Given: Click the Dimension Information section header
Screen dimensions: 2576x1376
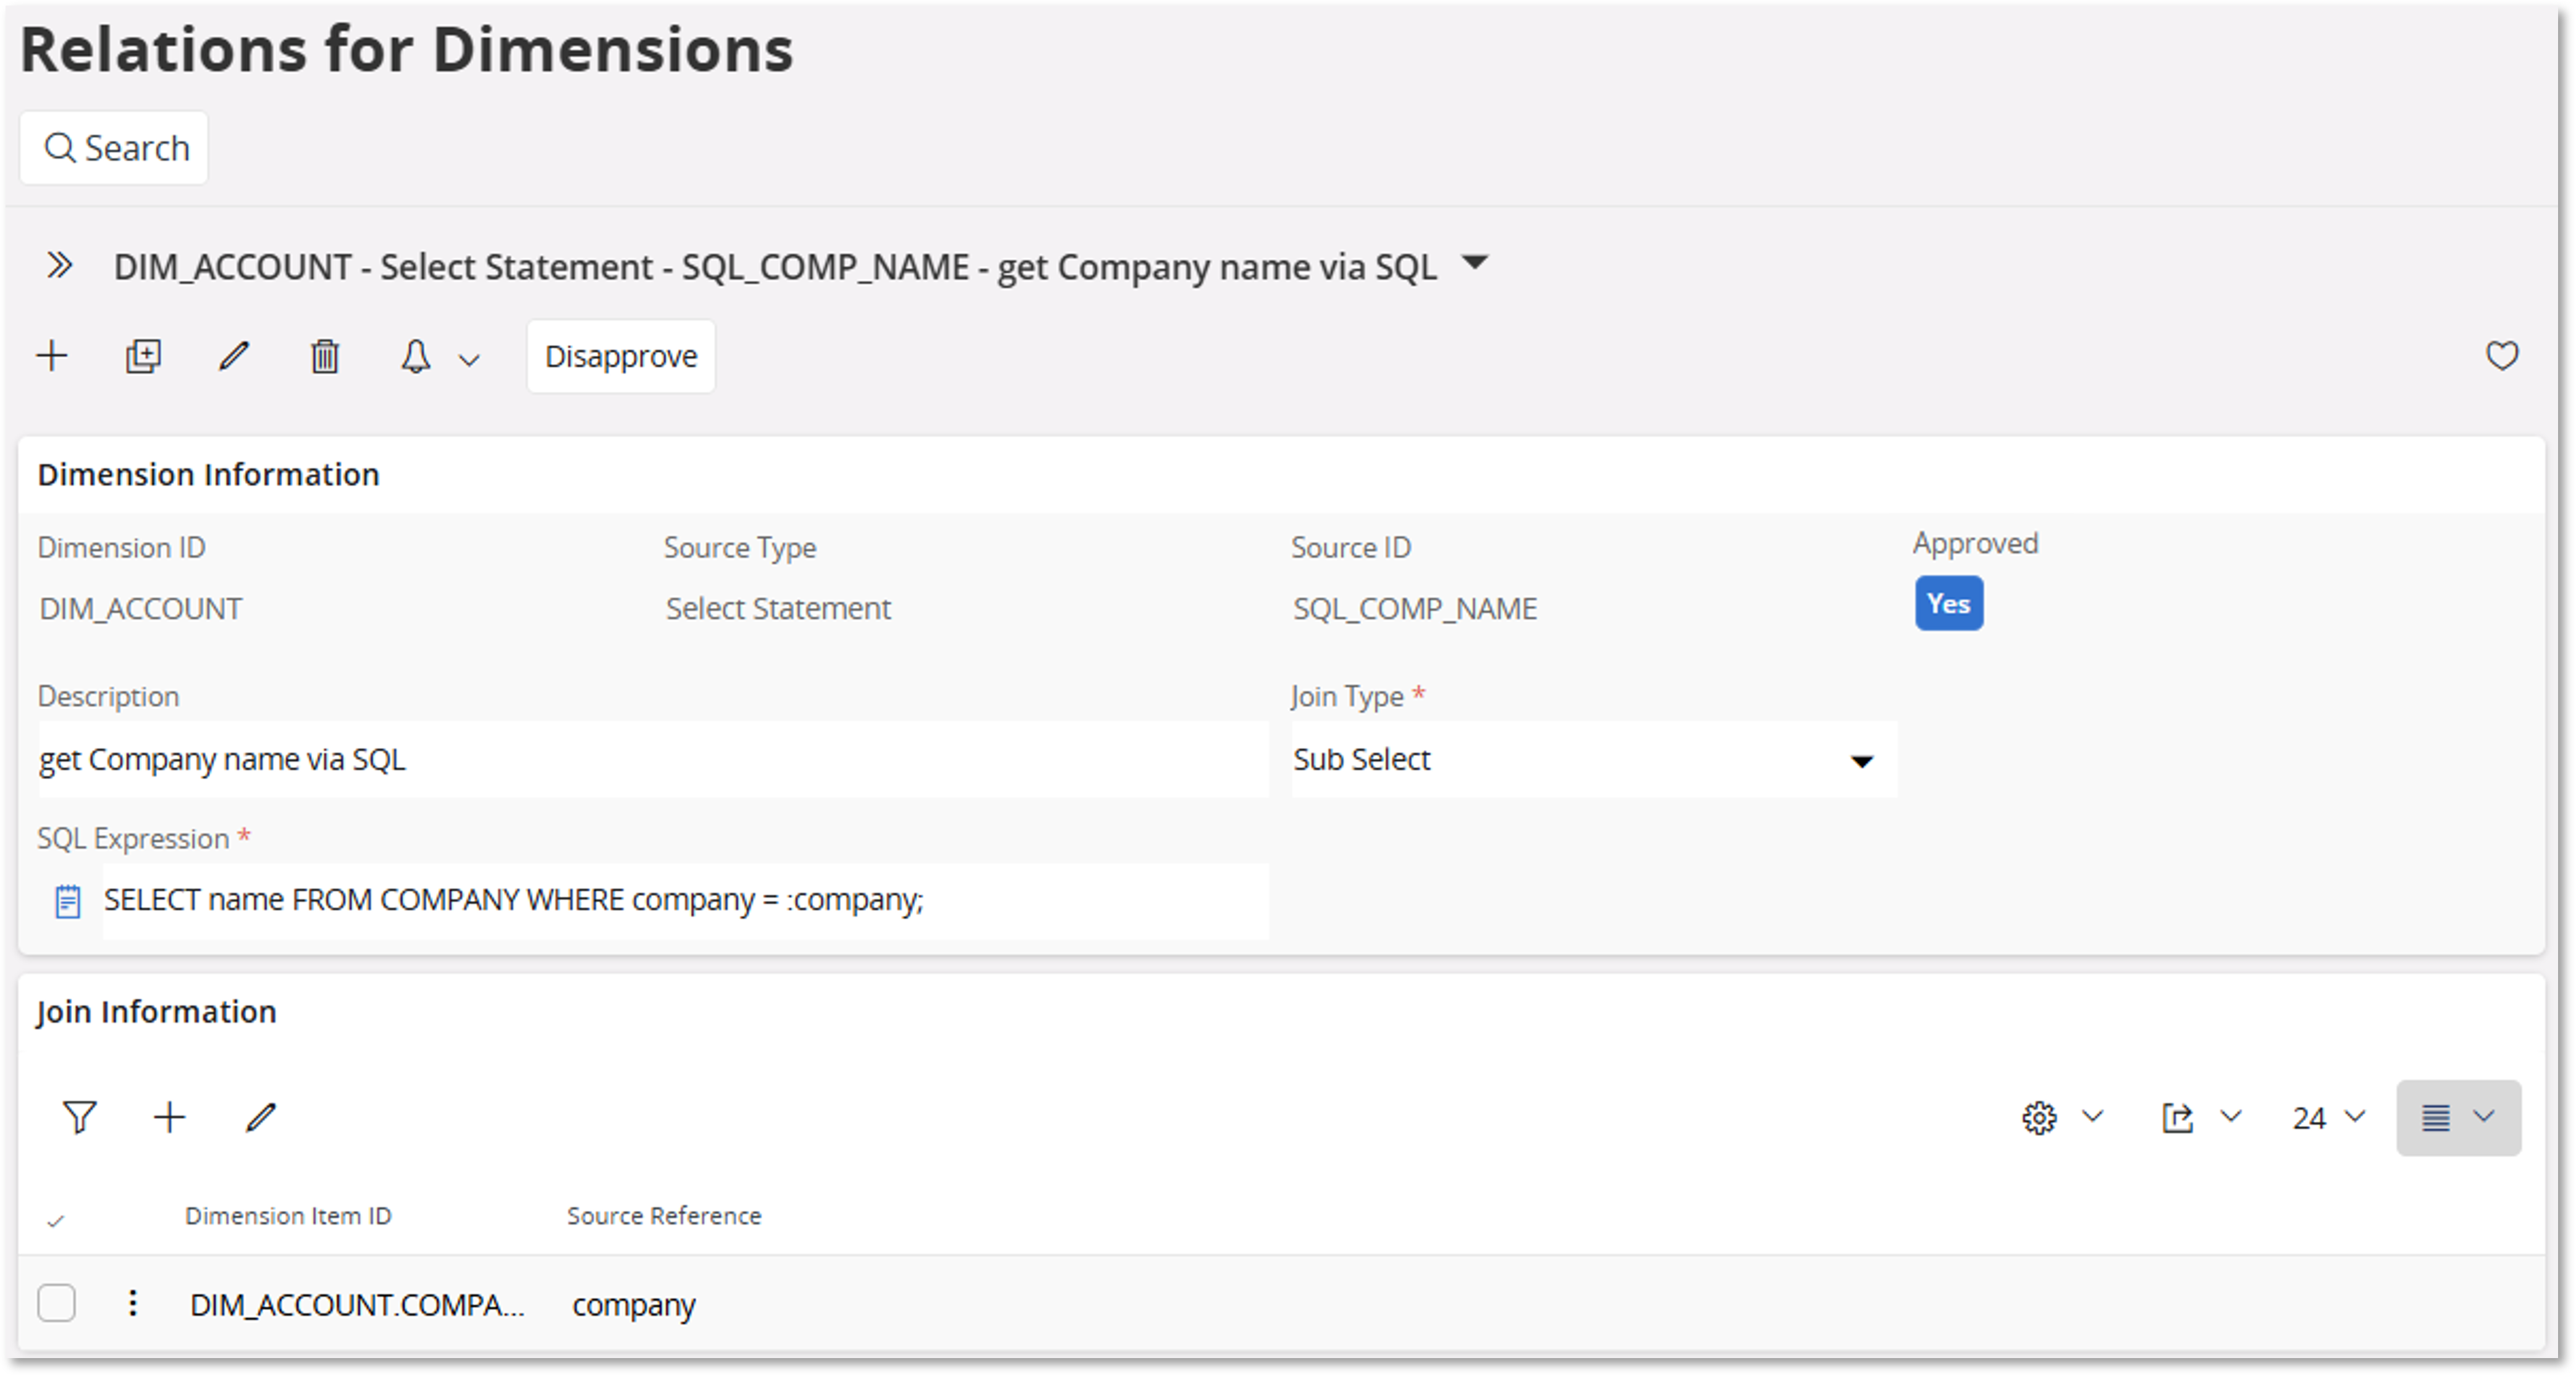Looking at the screenshot, I should (x=208, y=475).
